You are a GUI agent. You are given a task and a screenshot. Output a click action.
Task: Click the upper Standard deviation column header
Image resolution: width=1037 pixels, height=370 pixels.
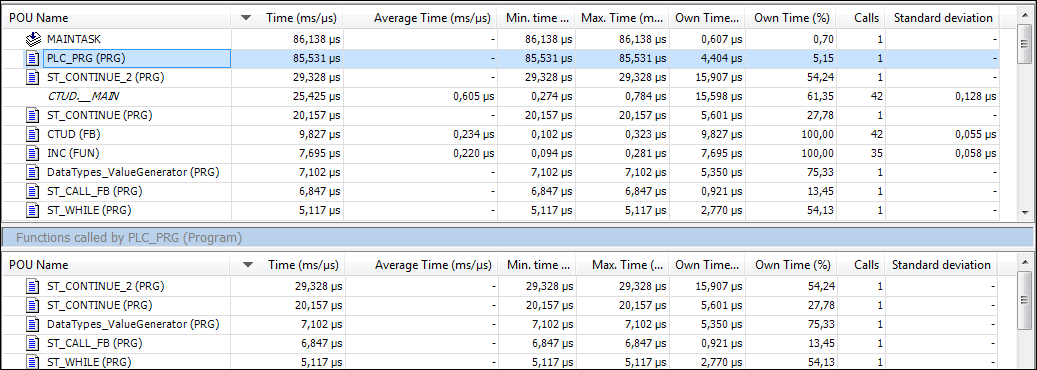point(942,19)
